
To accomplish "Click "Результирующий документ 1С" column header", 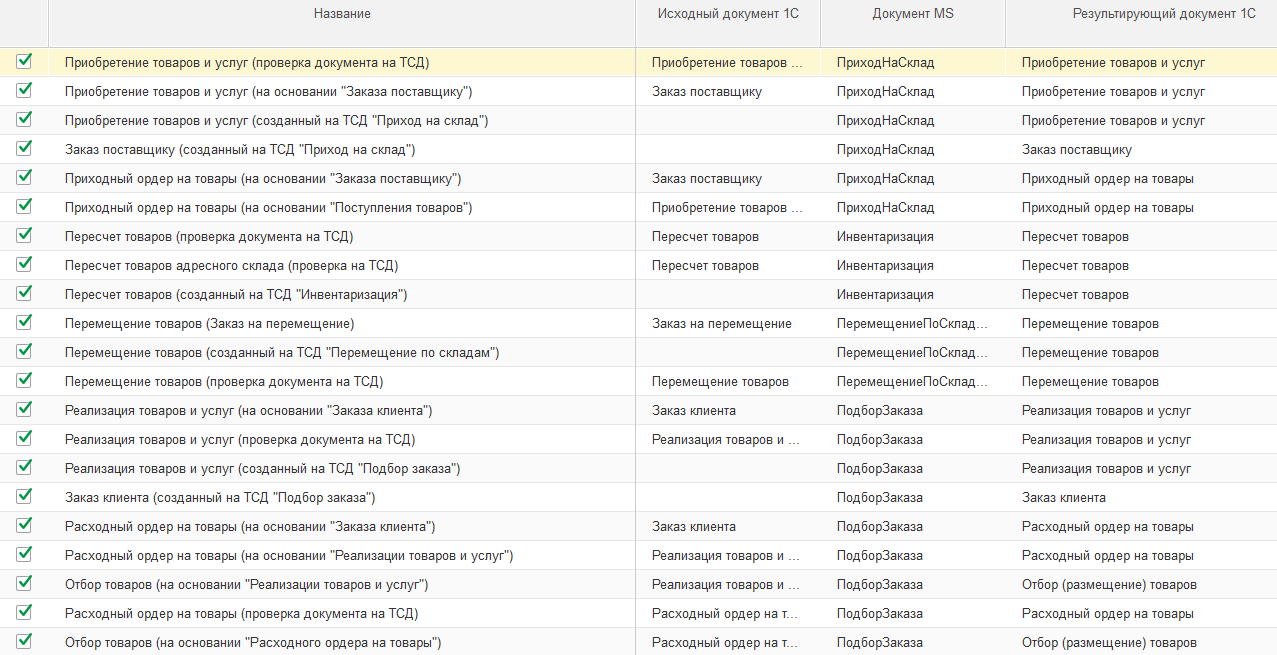I will [x=1149, y=14].
